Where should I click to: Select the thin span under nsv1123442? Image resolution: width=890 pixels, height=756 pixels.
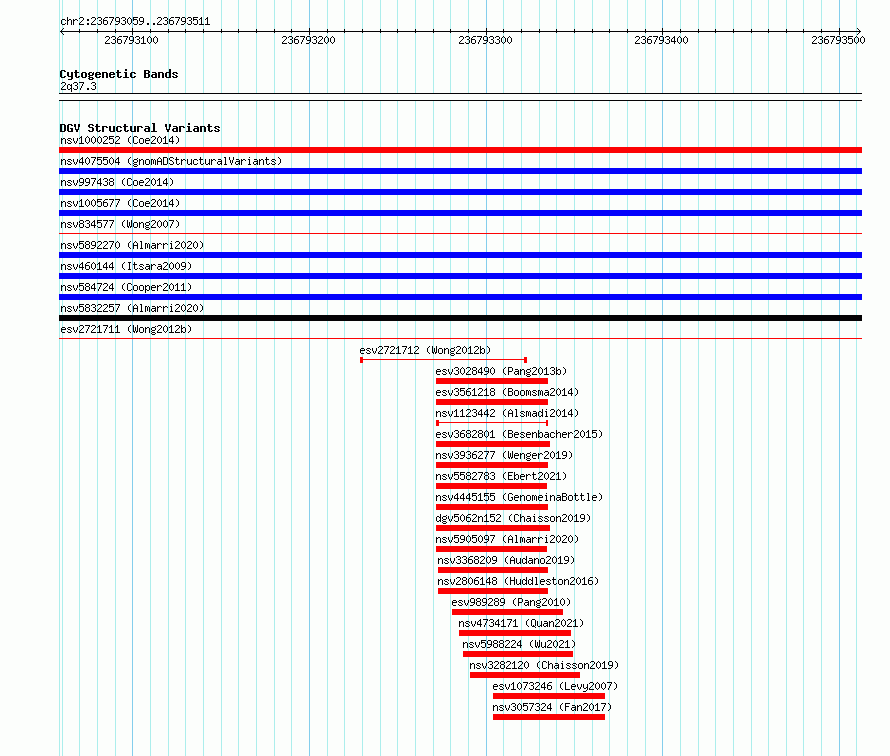coord(492,423)
